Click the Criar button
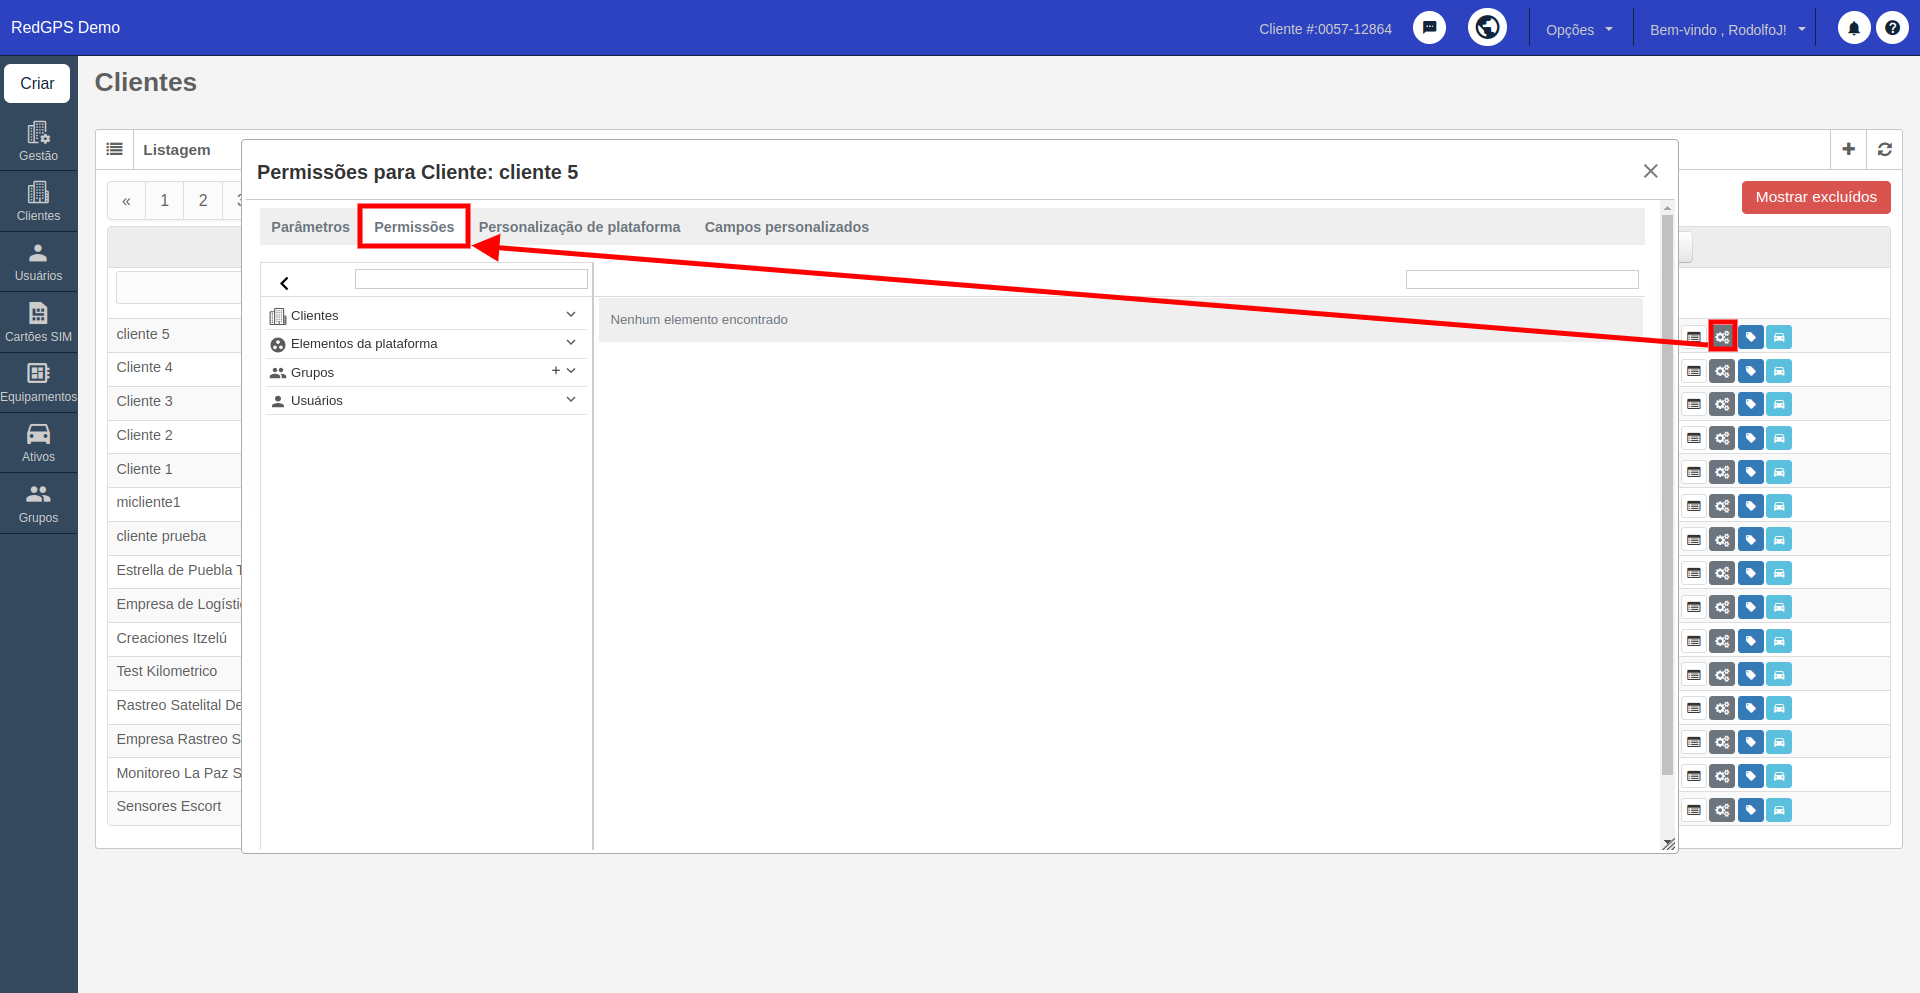 click(x=37, y=83)
